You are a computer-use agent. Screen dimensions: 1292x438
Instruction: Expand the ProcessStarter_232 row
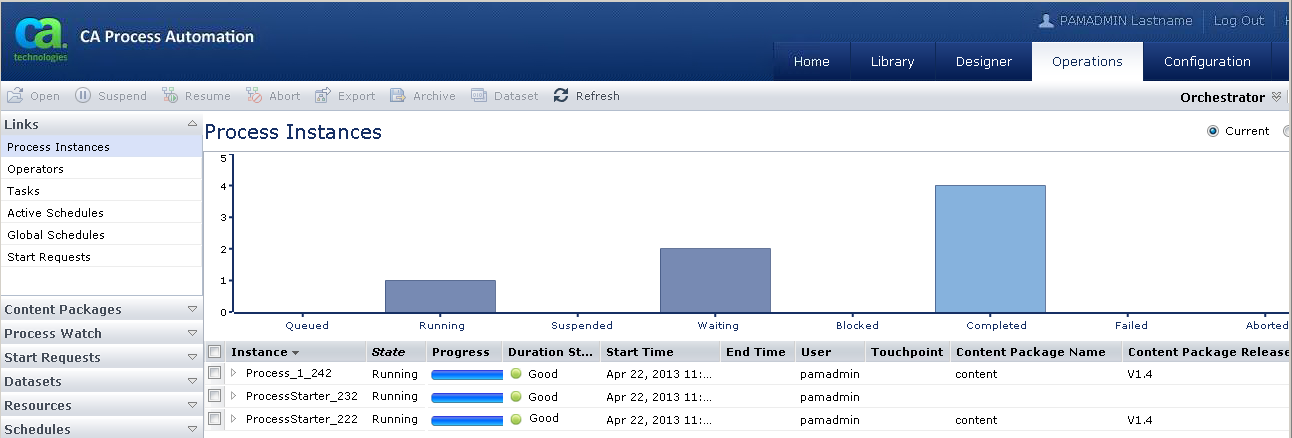pyautogui.click(x=234, y=396)
